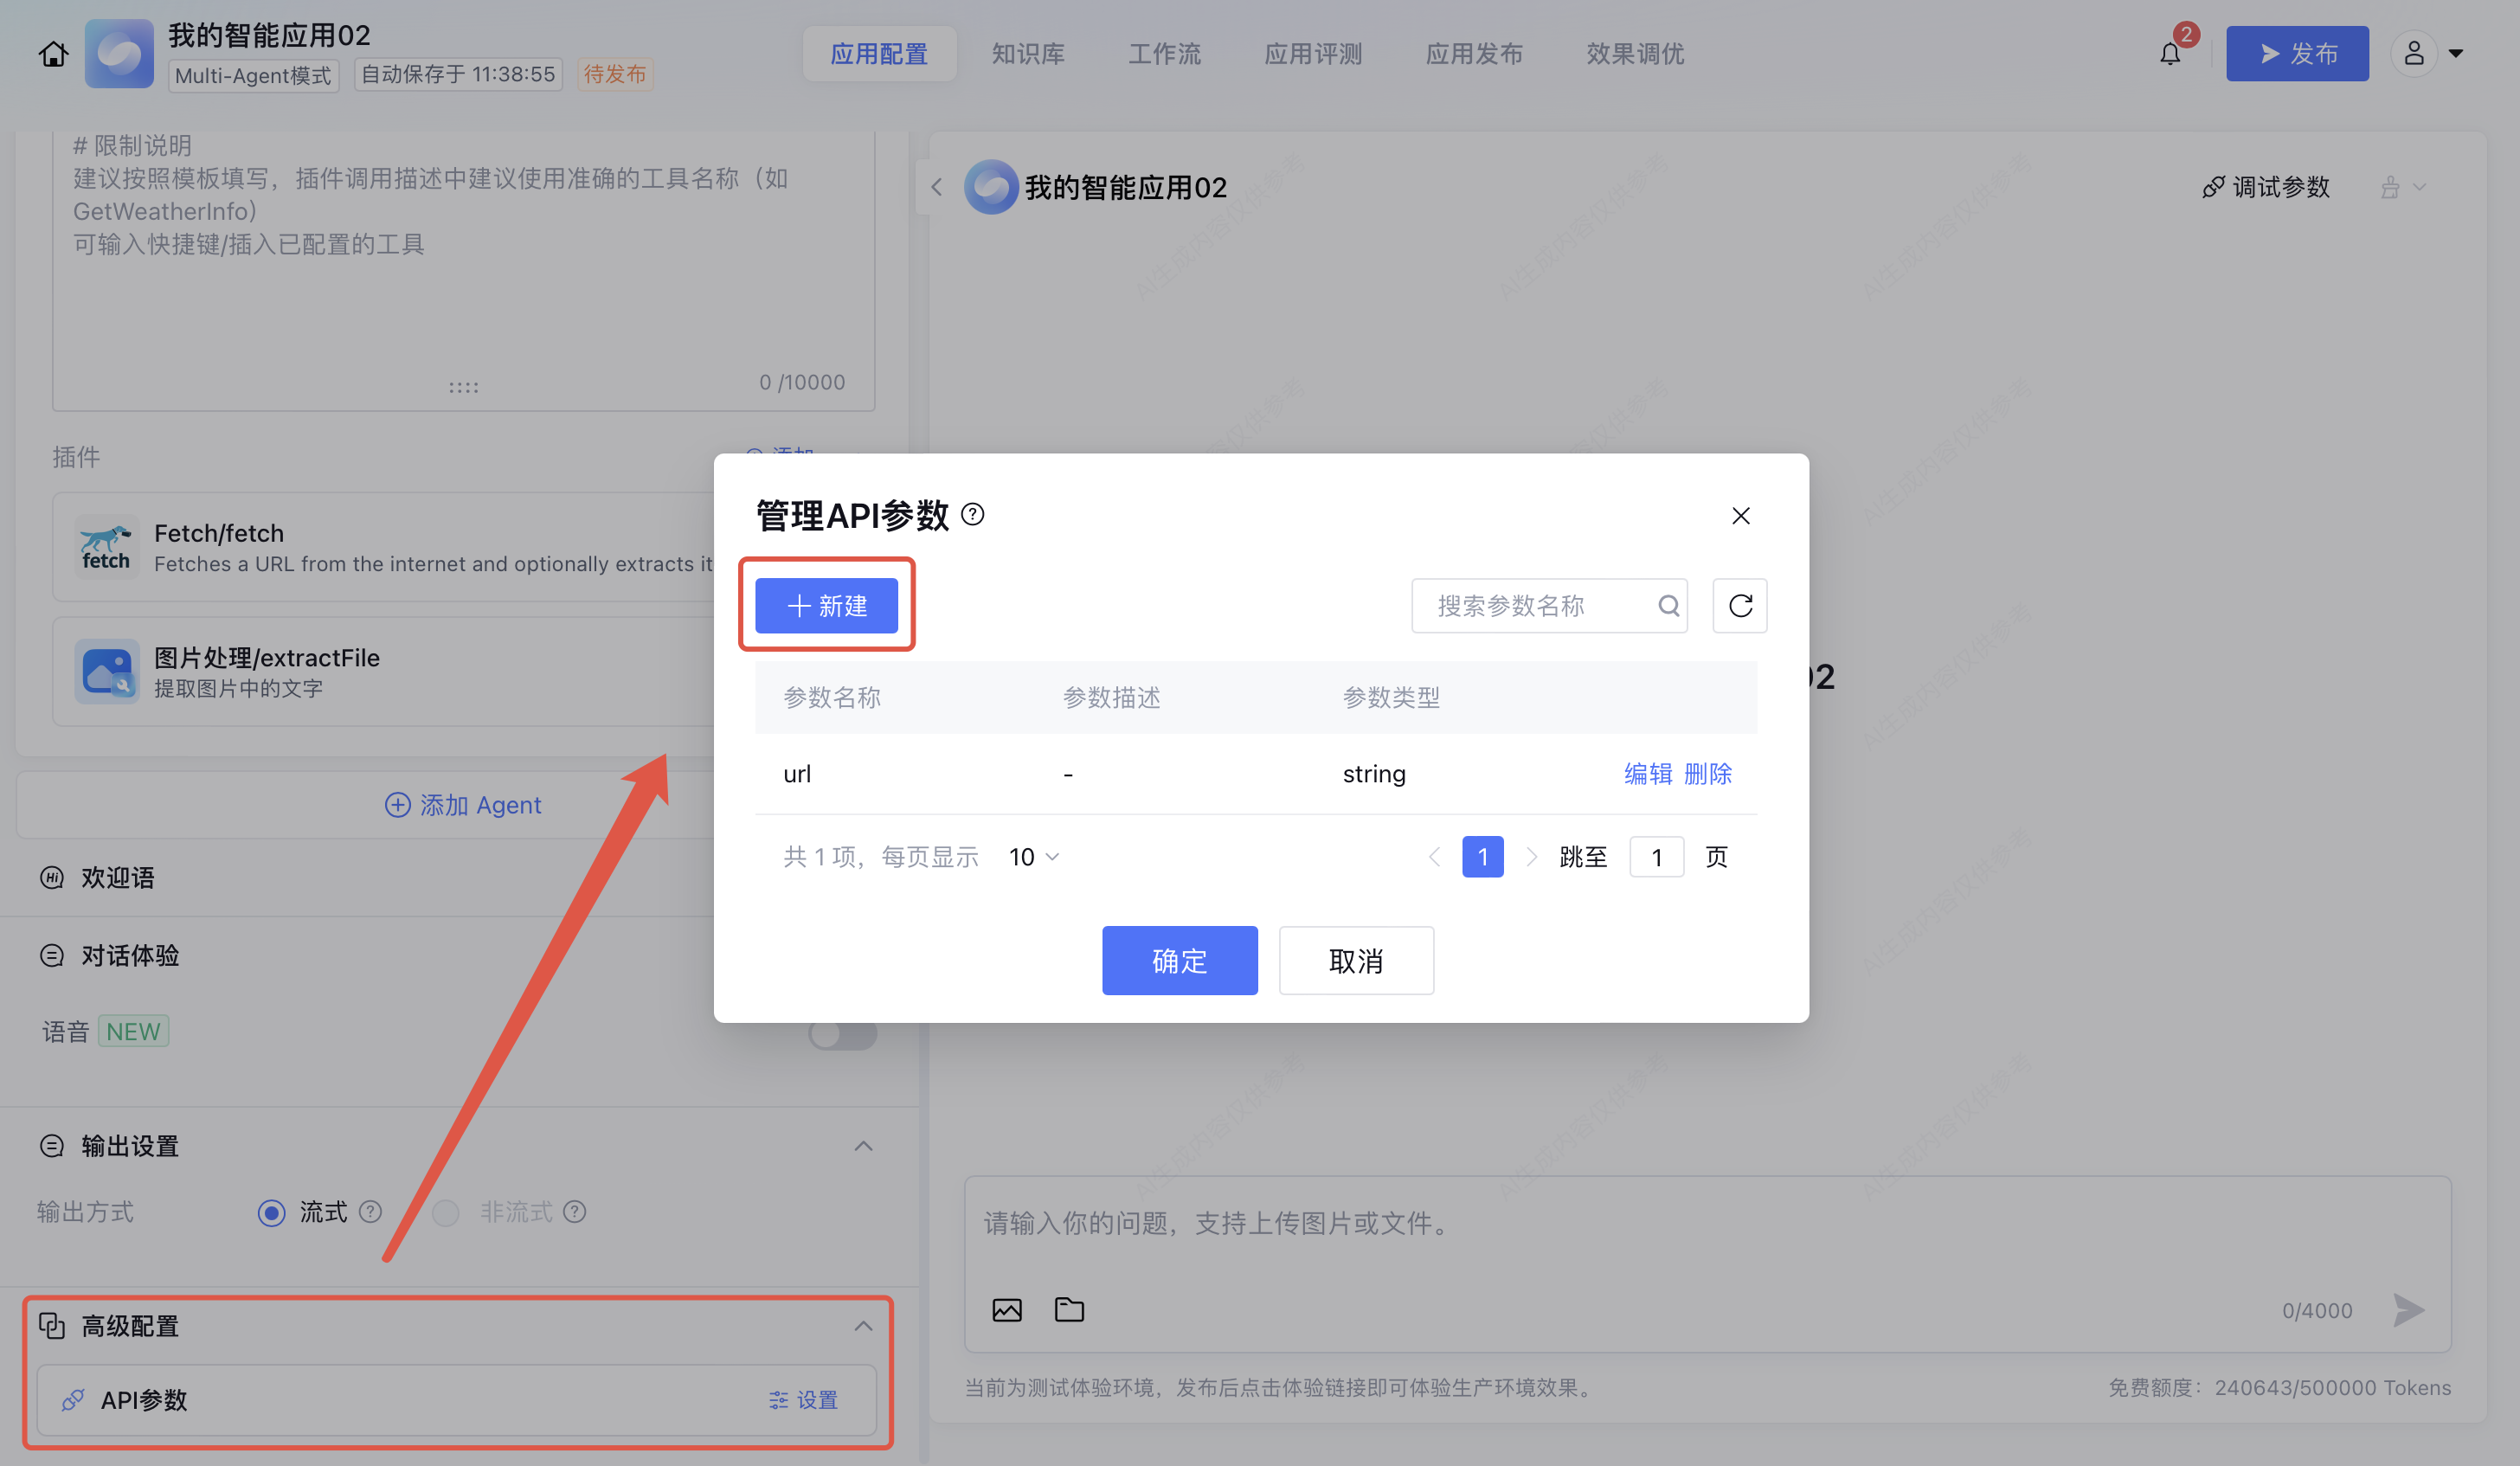Upload a file via folder icon

1069,1310
